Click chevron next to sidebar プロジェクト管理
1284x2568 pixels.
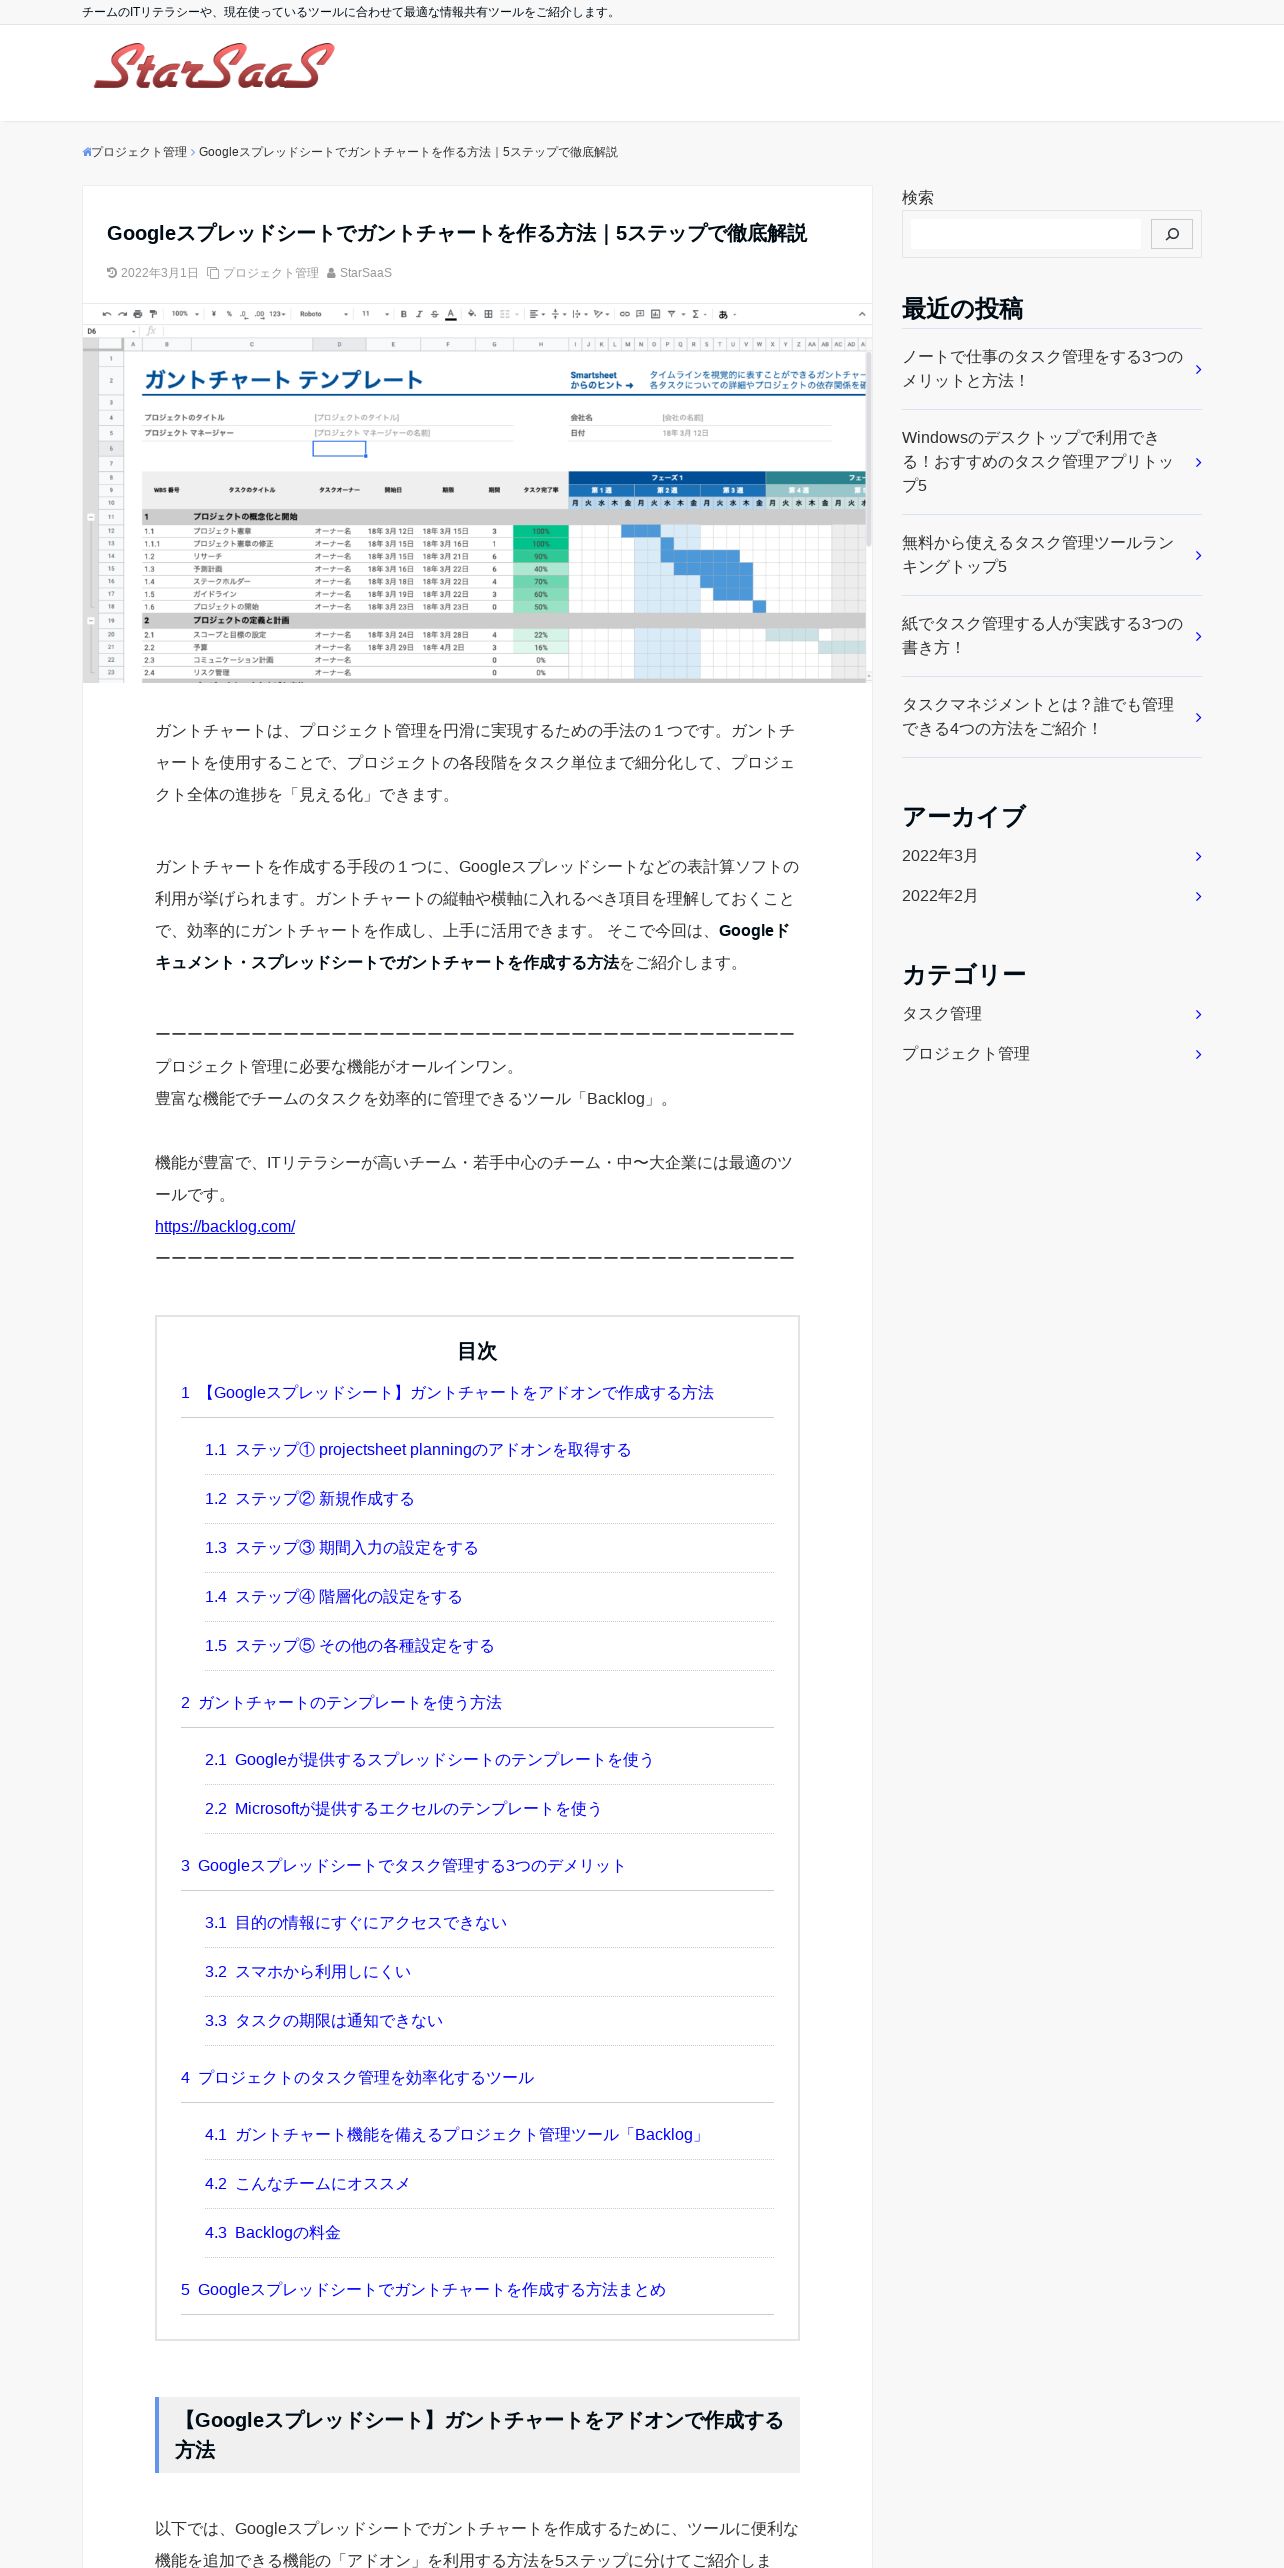coord(1198,1054)
